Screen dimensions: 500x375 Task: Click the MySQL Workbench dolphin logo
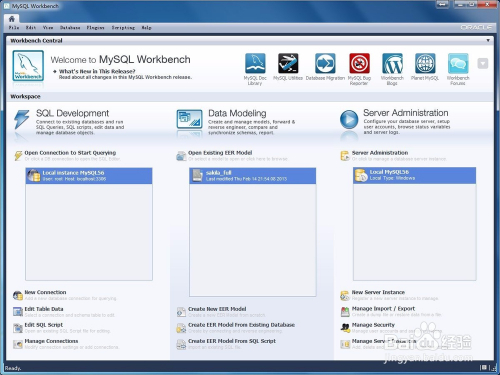[28, 66]
